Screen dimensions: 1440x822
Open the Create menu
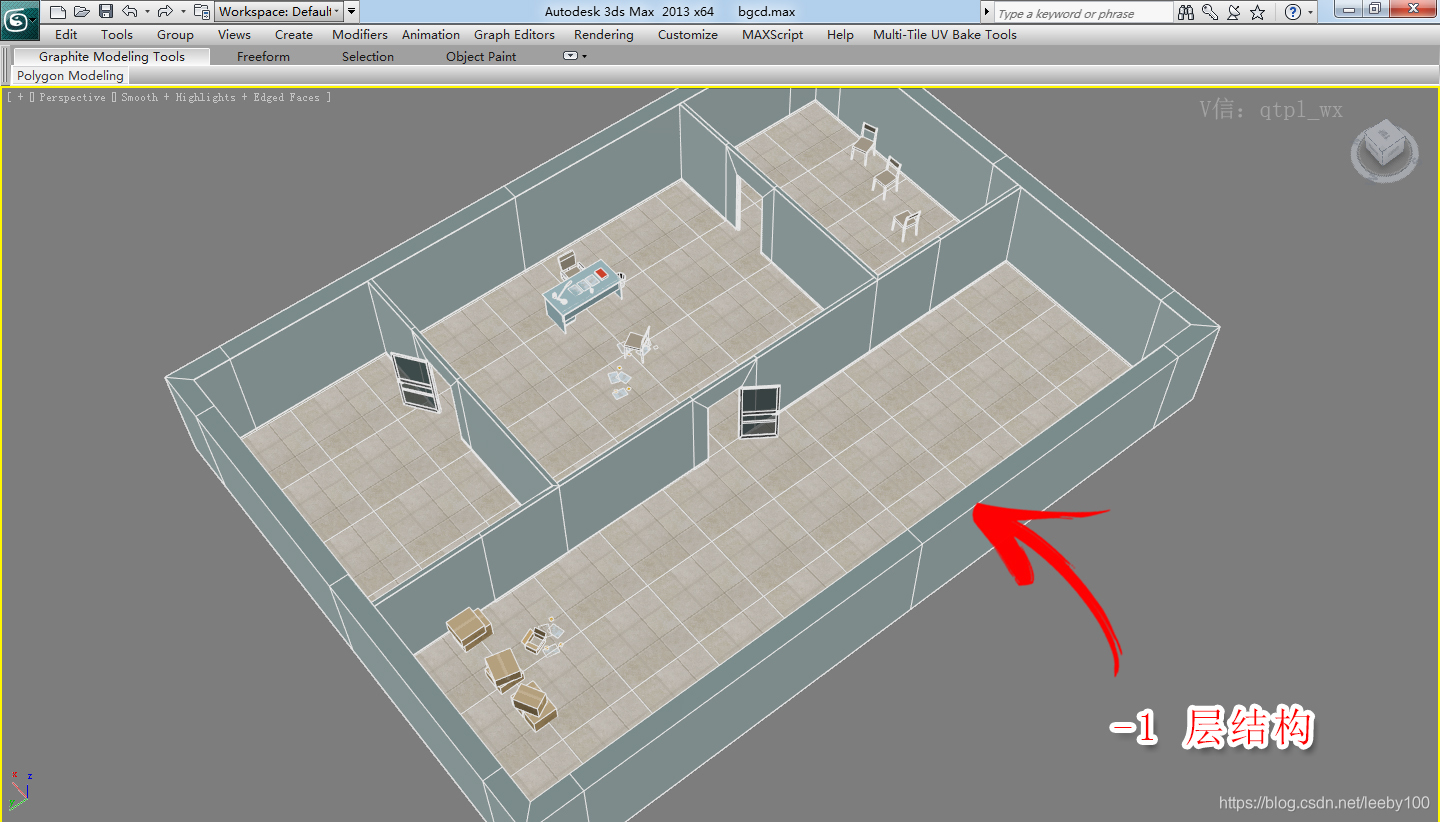tap(294, 34)
